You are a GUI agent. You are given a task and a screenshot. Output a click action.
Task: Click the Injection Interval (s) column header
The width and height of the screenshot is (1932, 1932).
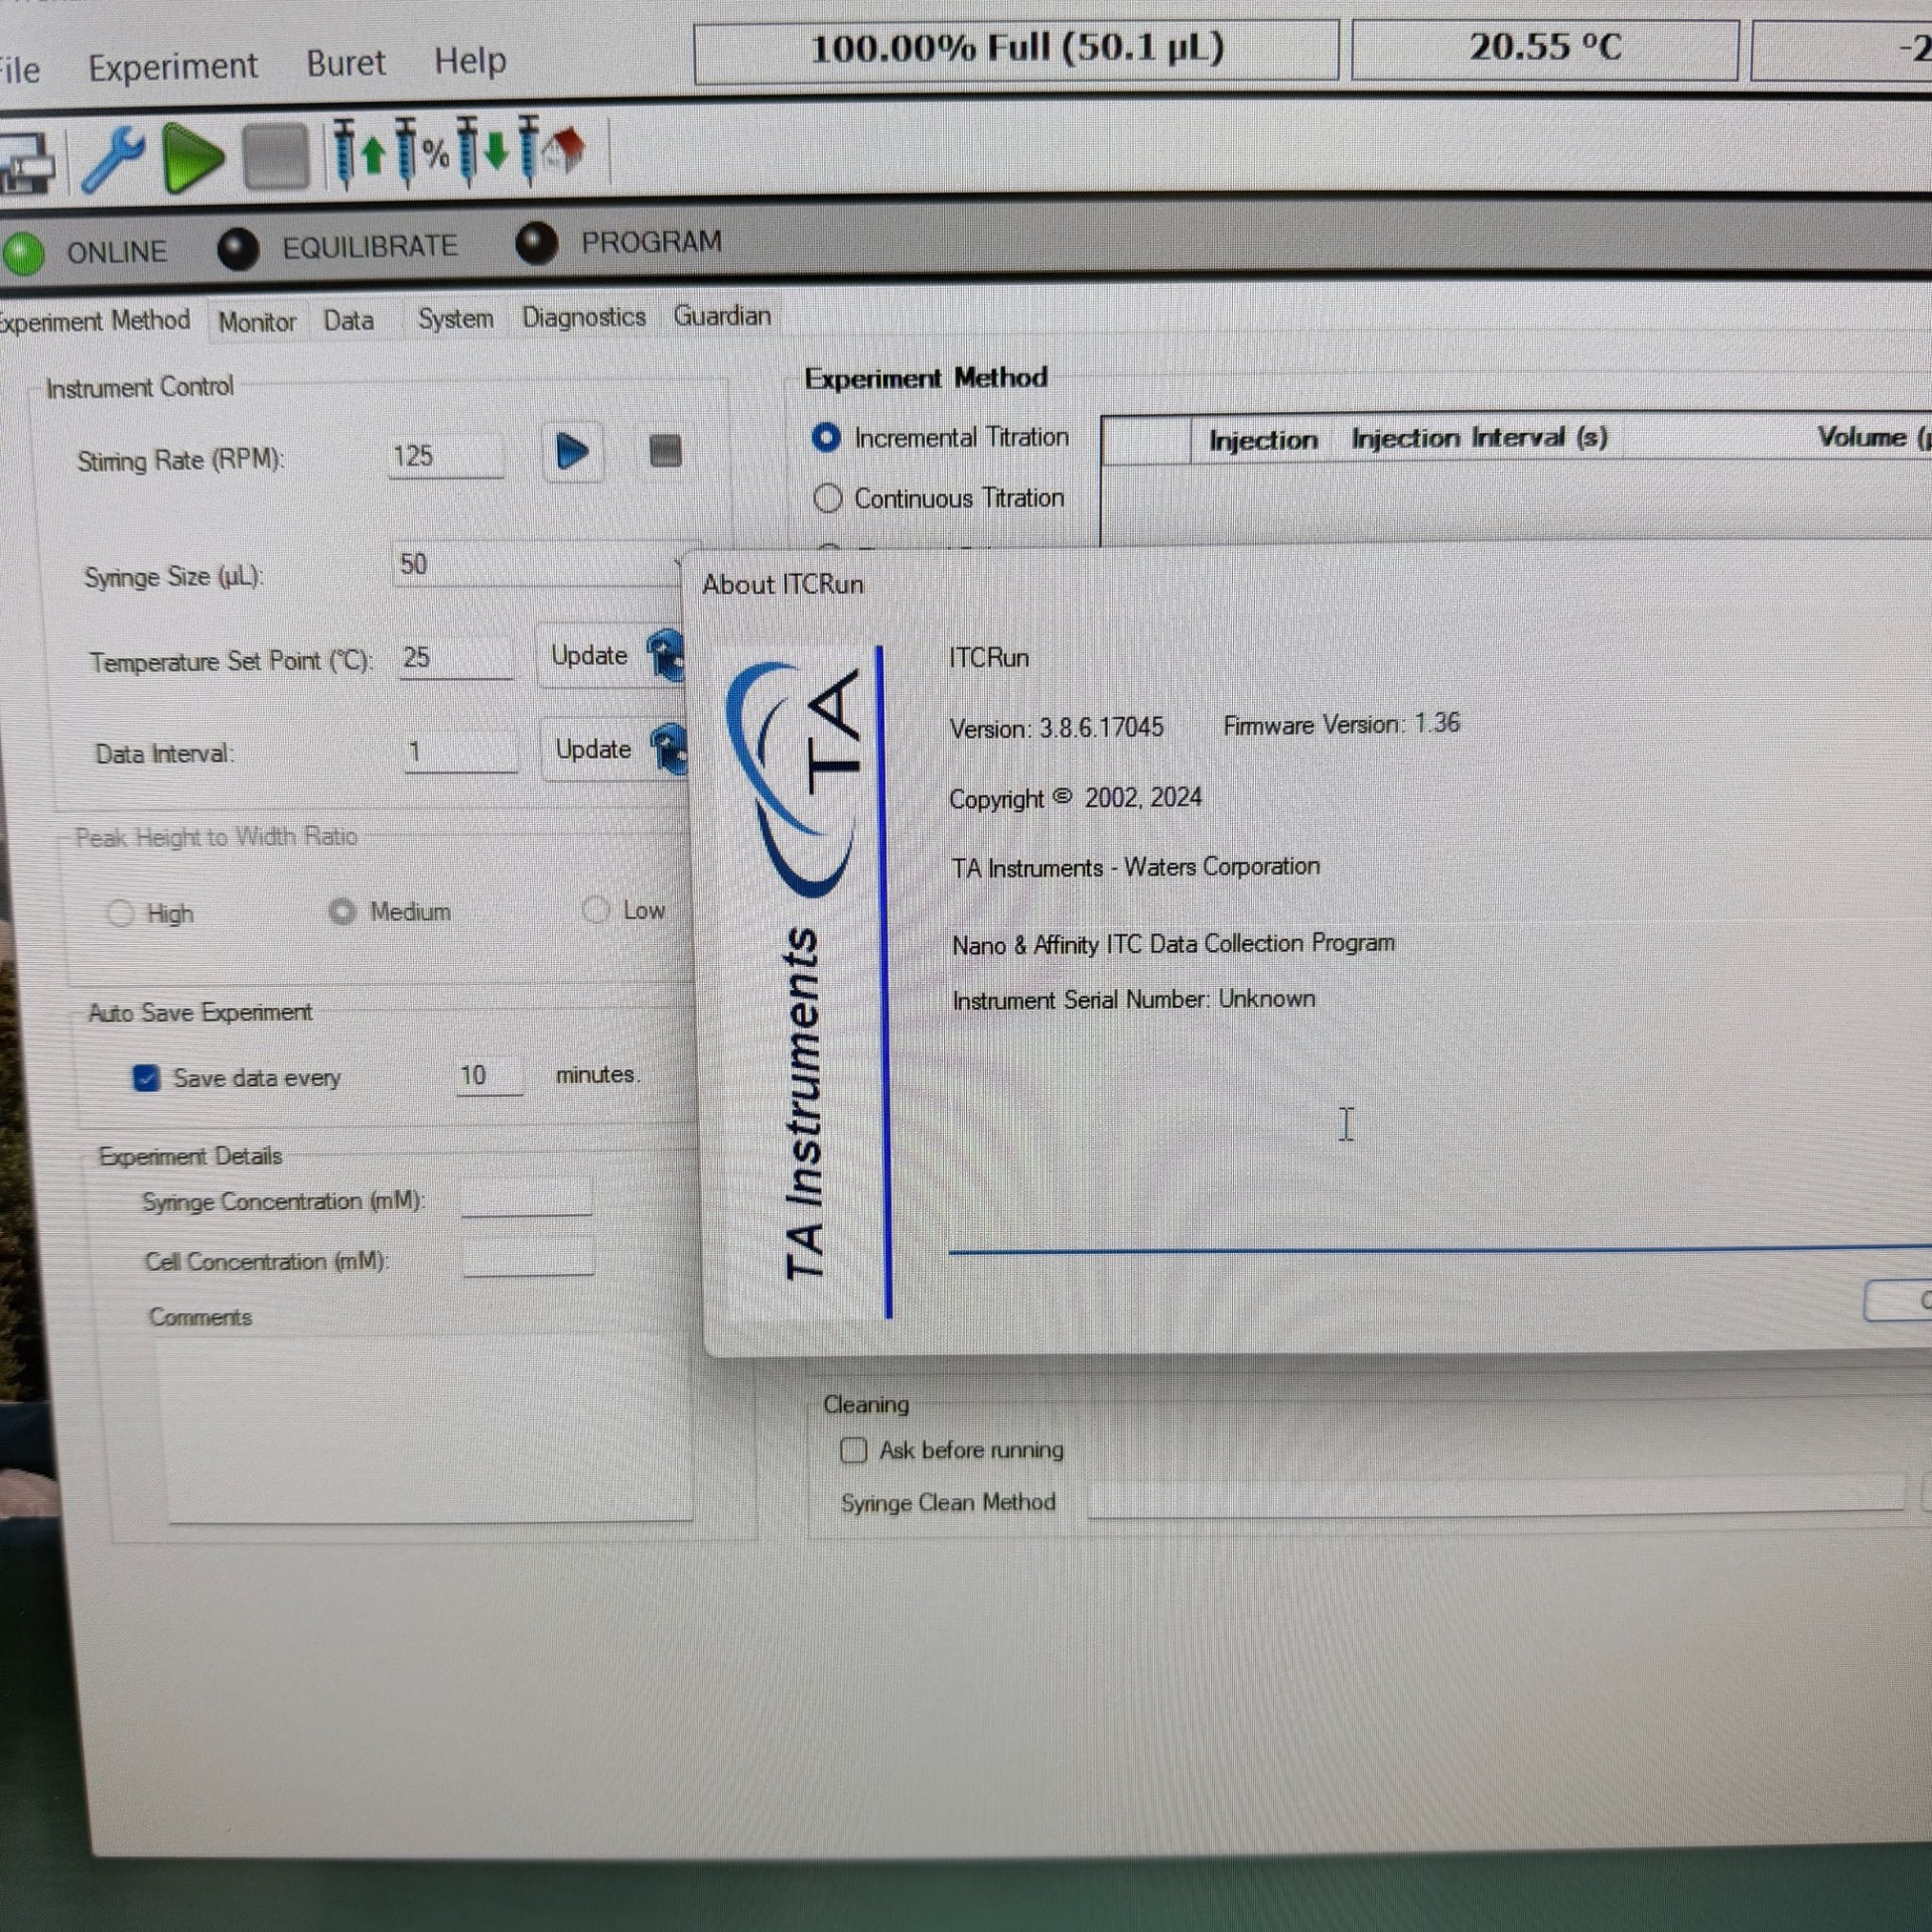pyautogui.click(x=1480, y=438)
